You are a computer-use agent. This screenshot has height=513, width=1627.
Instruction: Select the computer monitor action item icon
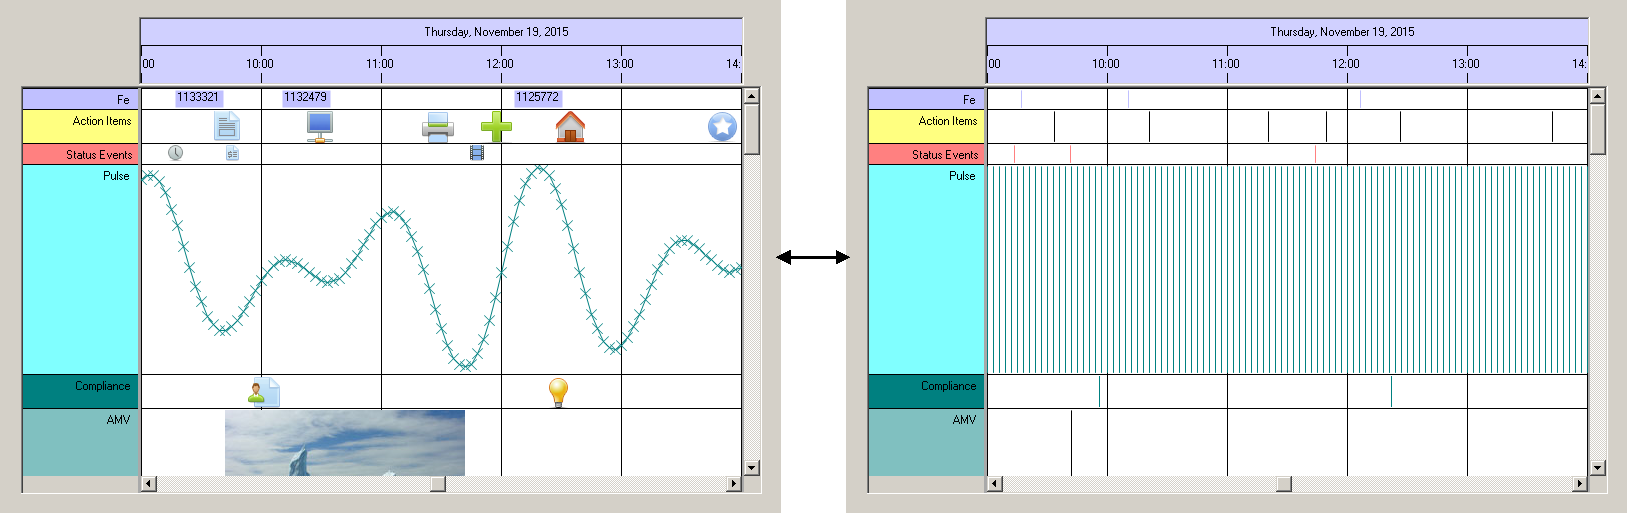320,126
